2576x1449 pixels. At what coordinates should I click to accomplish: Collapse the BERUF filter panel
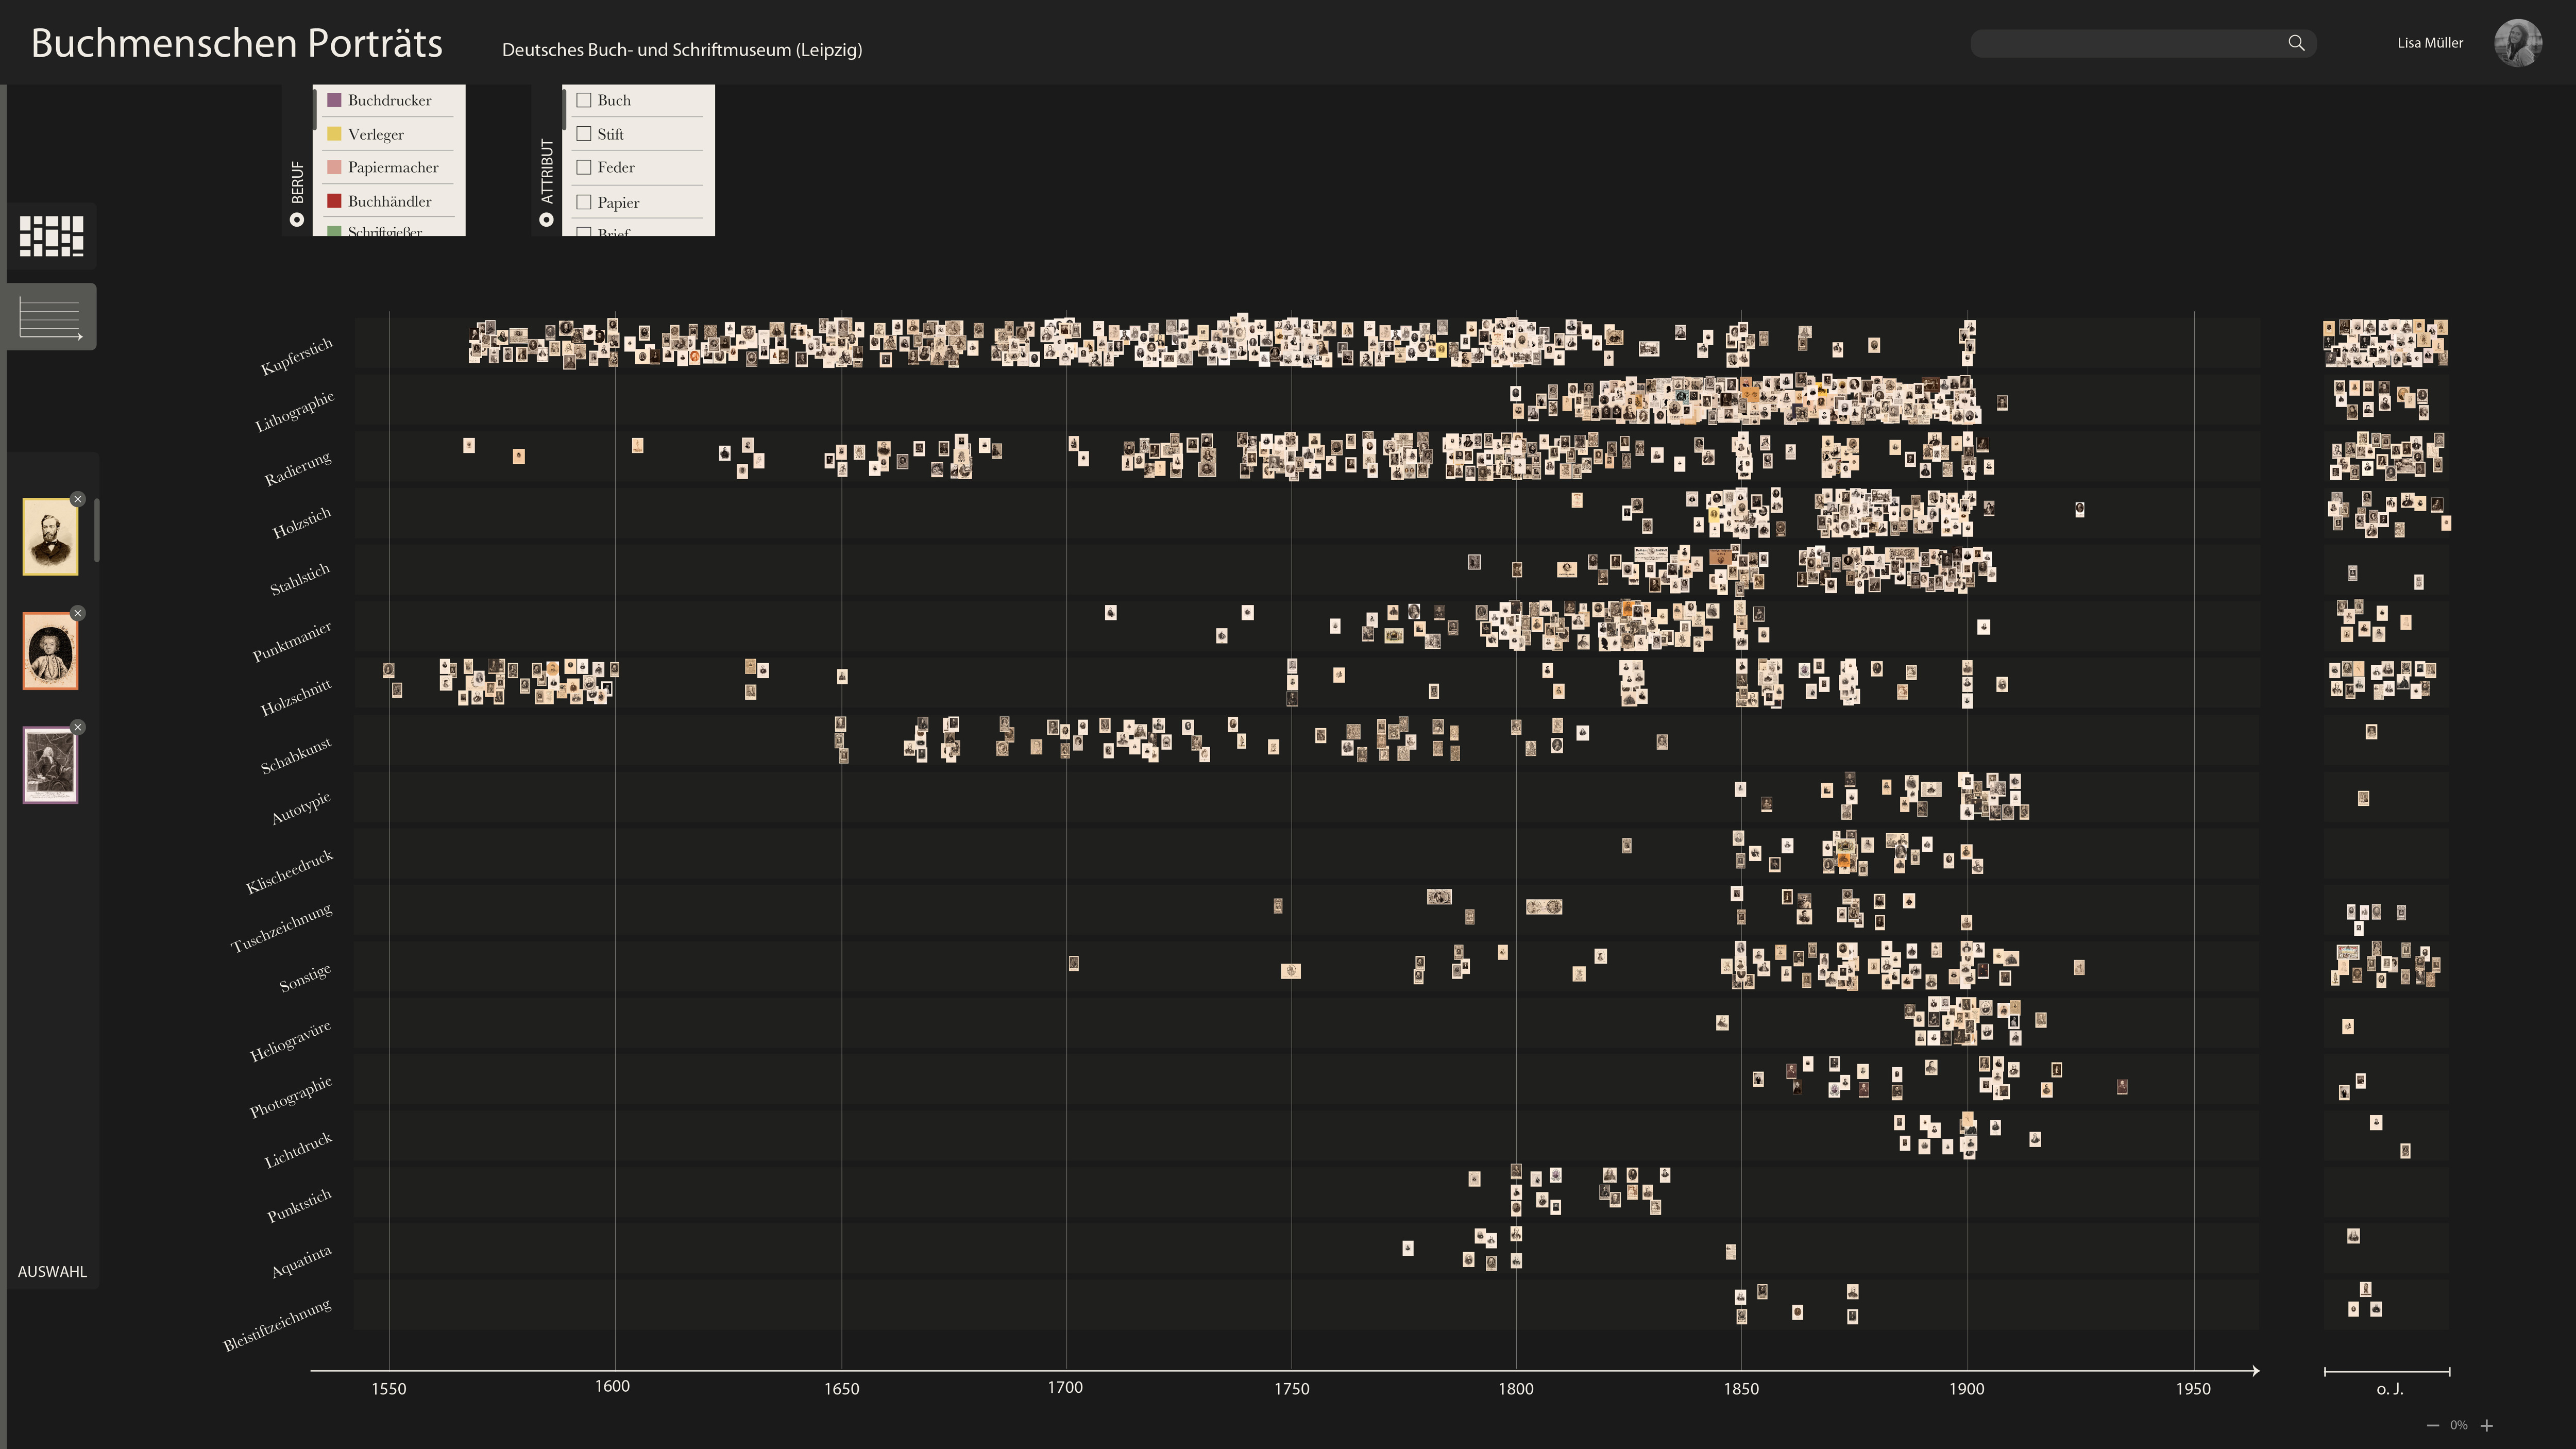pyautogui.click(x=297, y=182)
